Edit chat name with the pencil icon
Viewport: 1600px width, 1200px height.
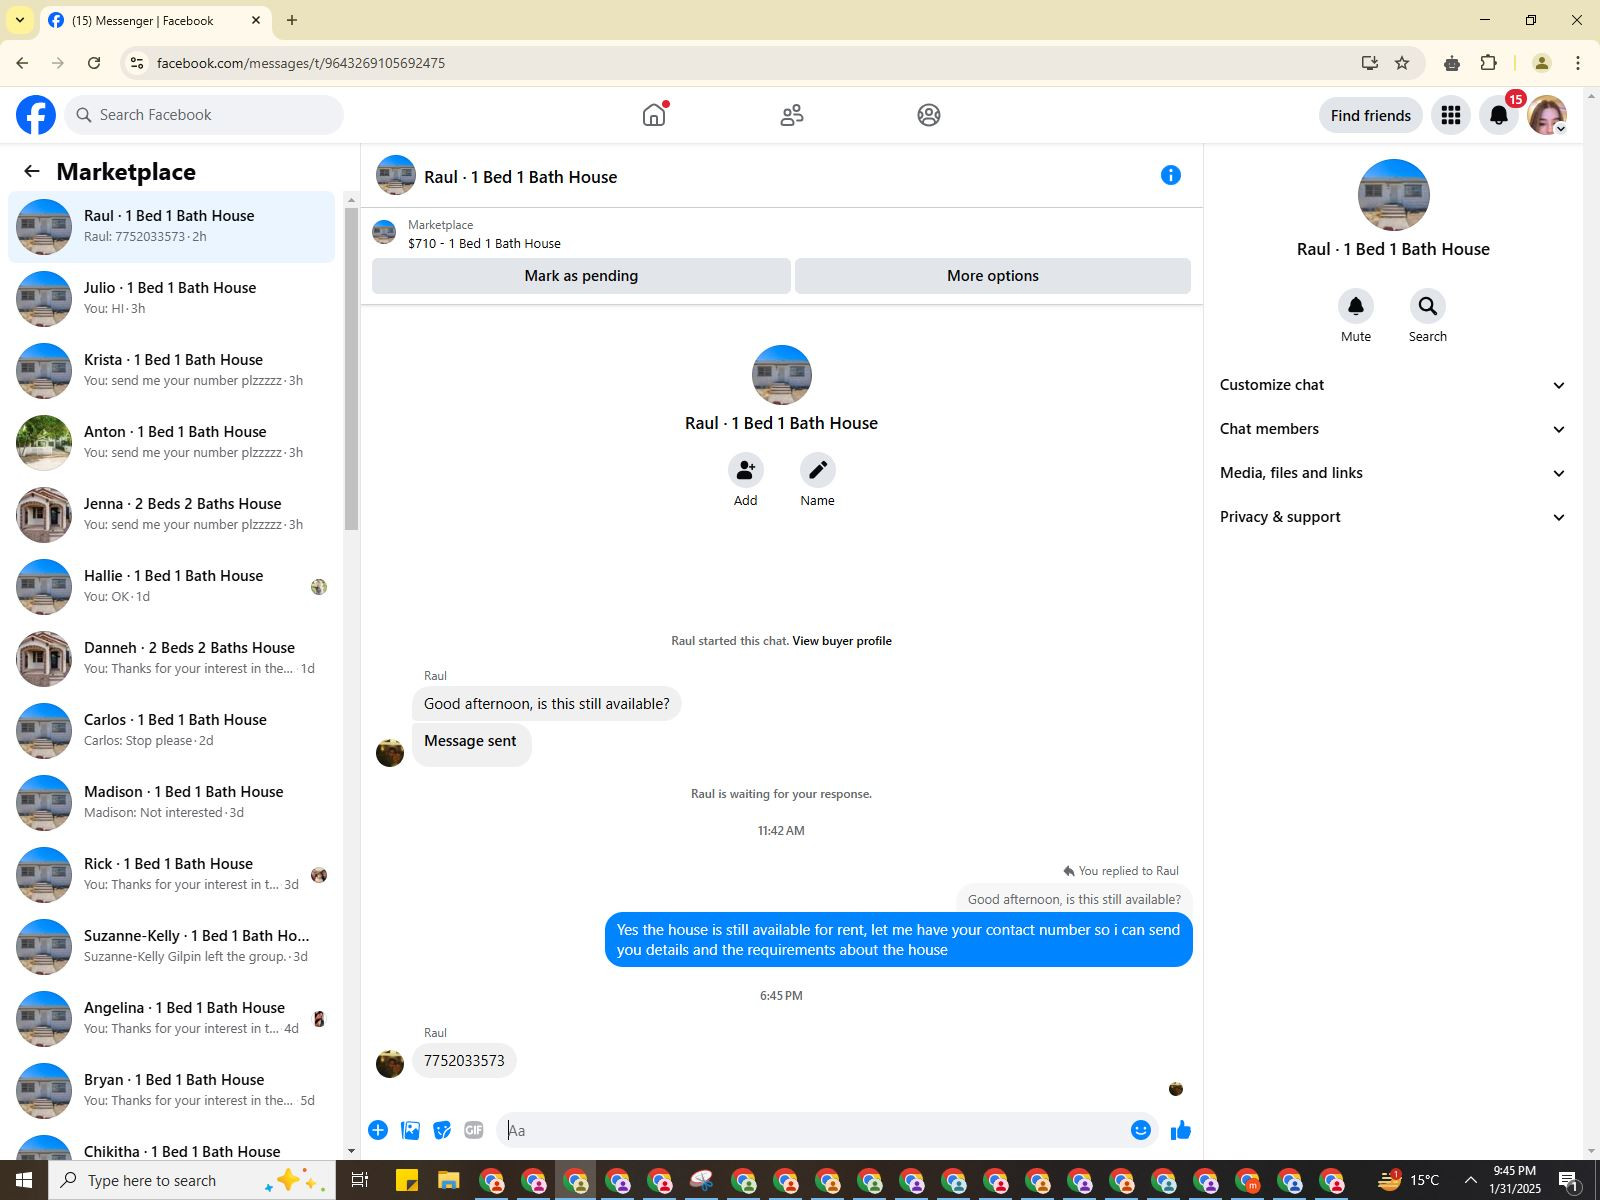tap(818, 470)
